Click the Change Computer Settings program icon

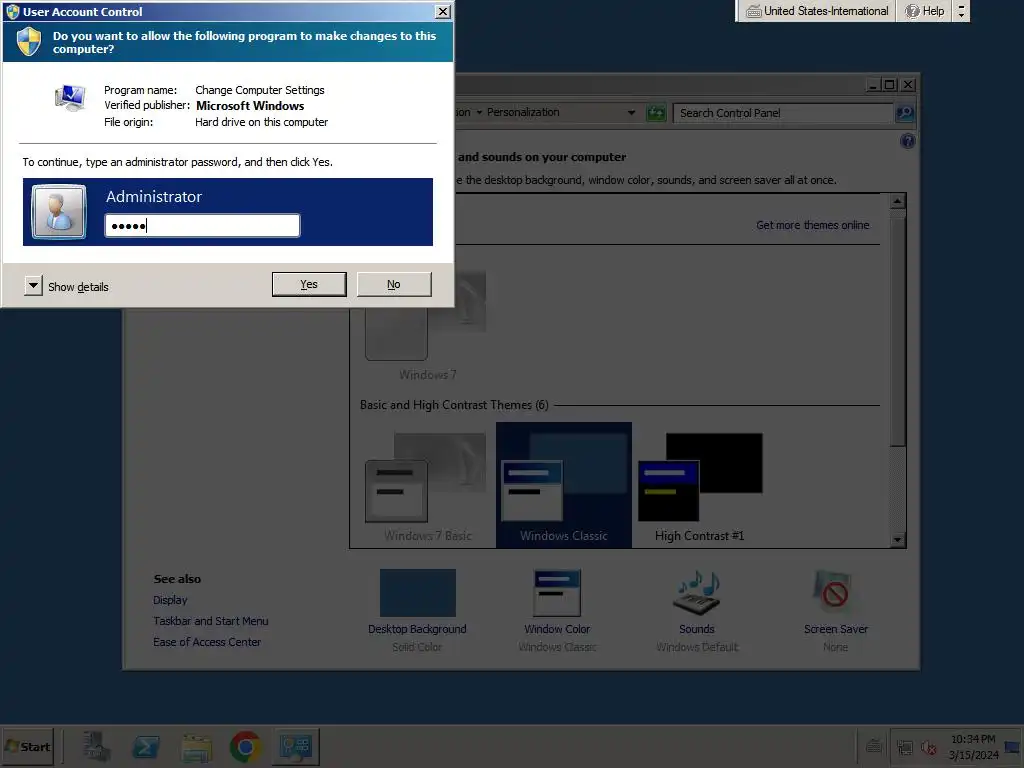70,98
